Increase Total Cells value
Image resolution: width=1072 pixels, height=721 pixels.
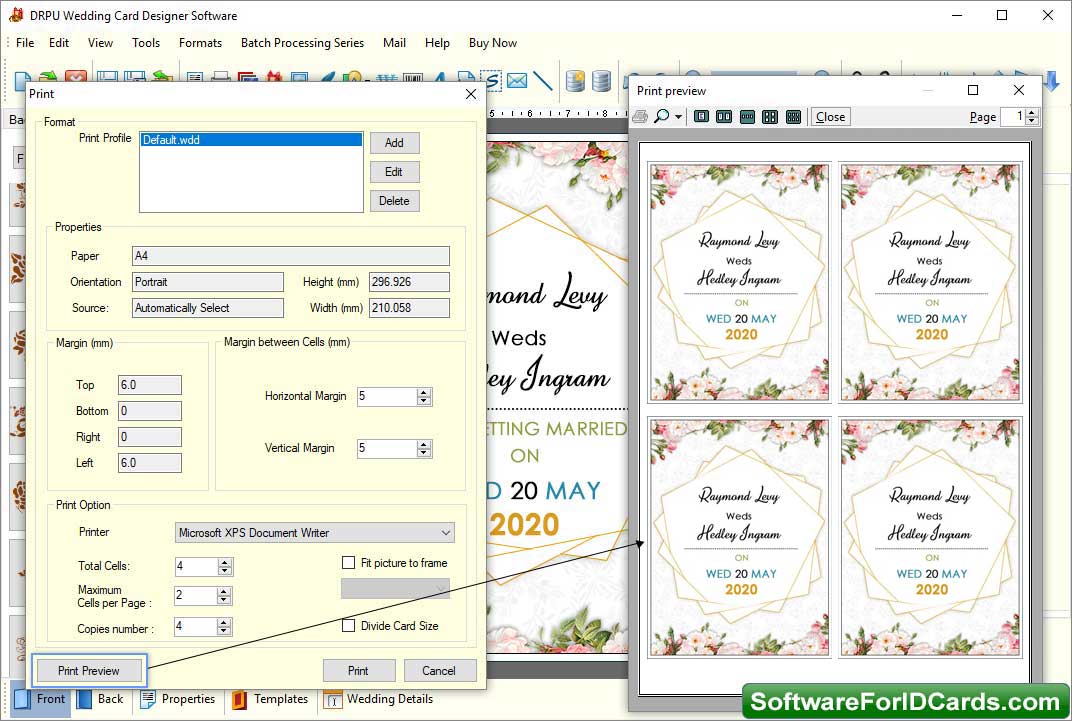tap(225, 562)
